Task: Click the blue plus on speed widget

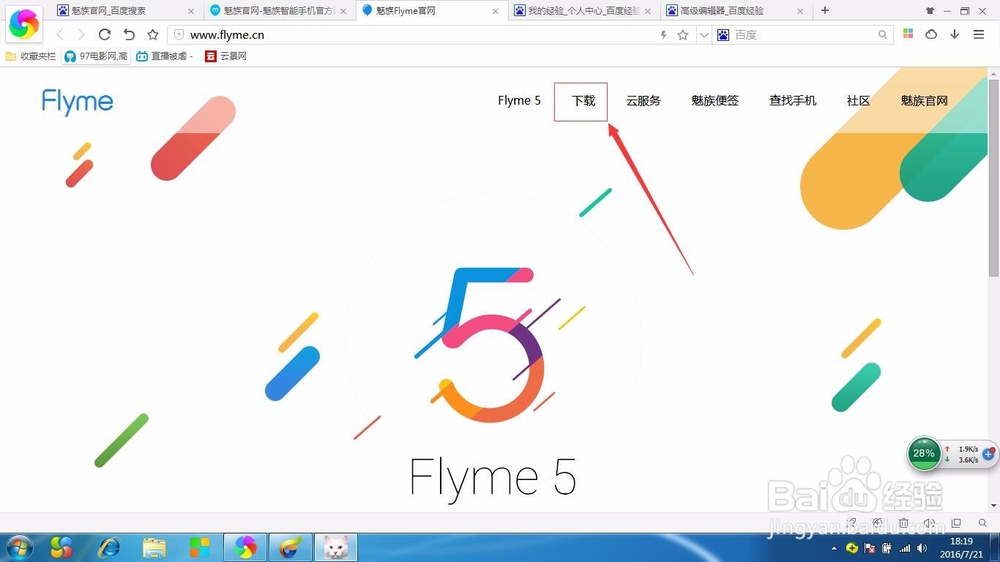Action: pyautogui.click(x=989, y=454)
